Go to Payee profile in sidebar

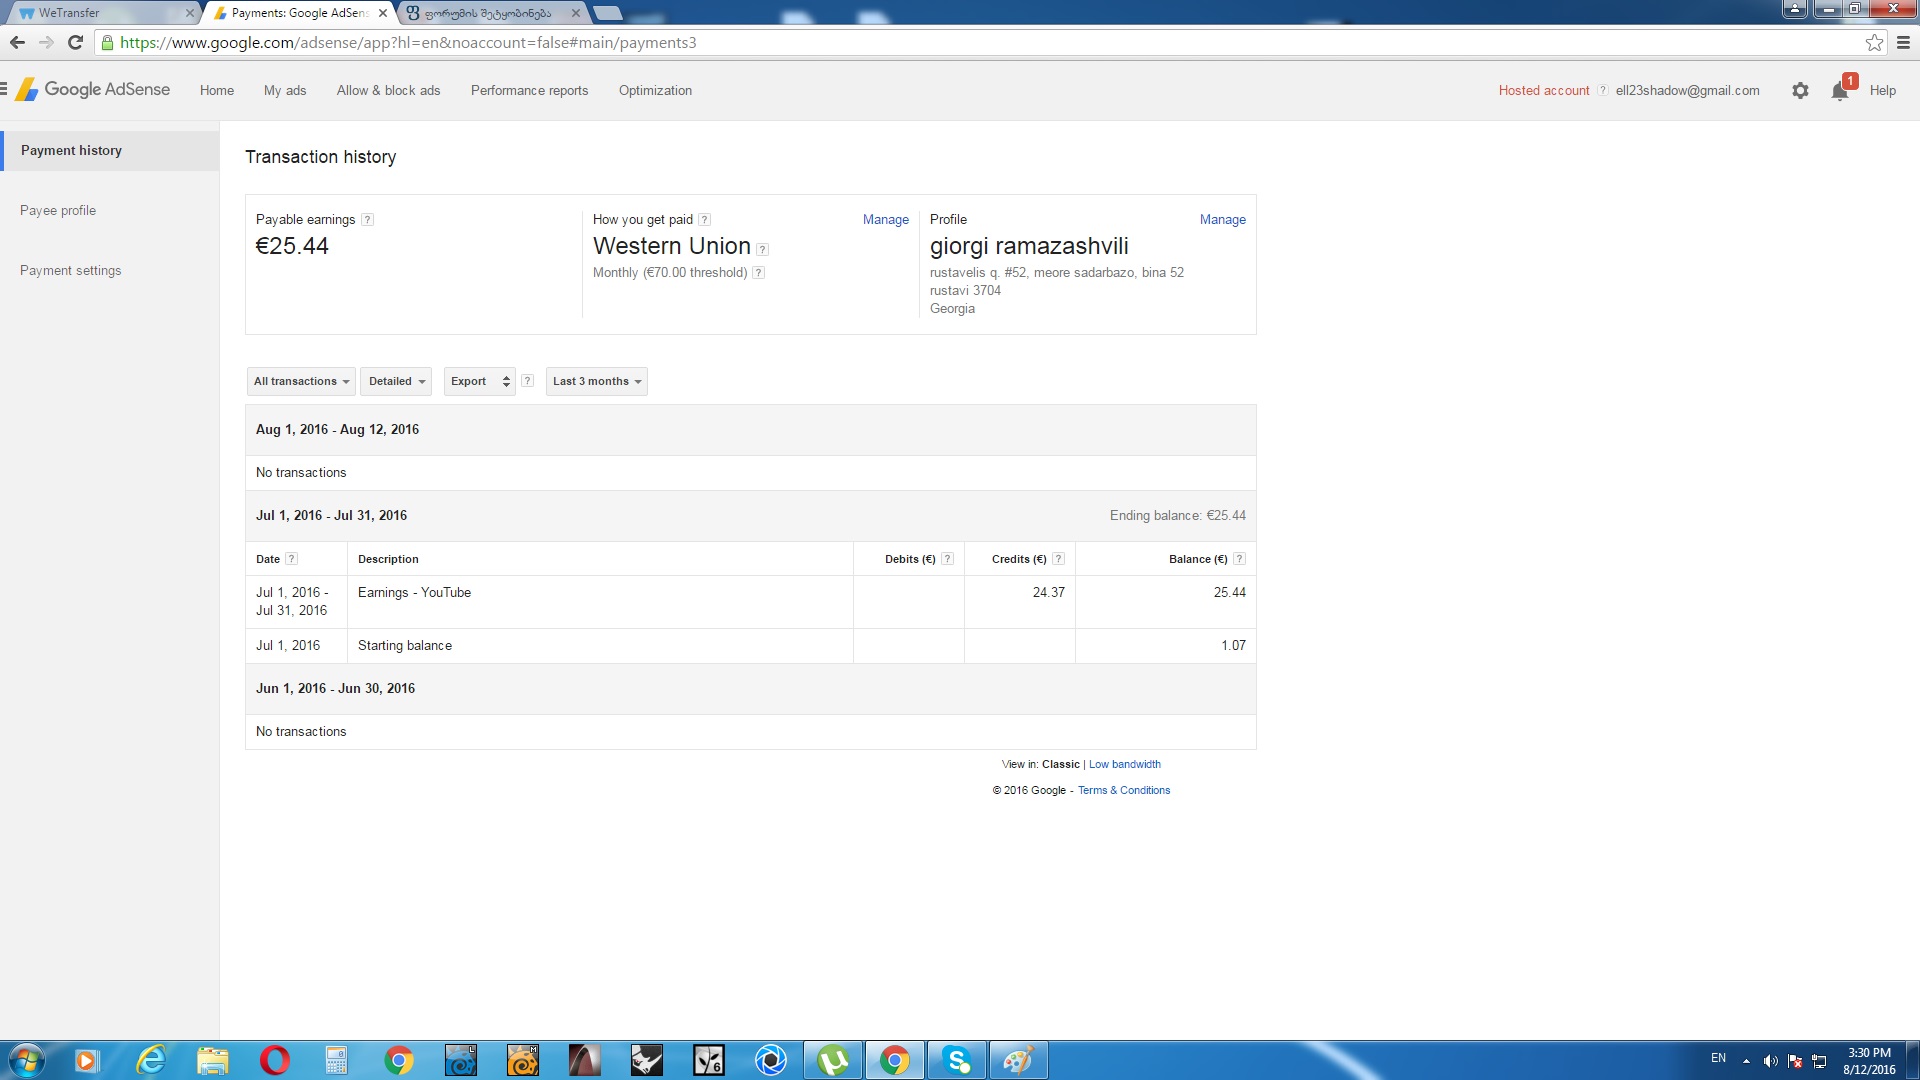[58, 210]
